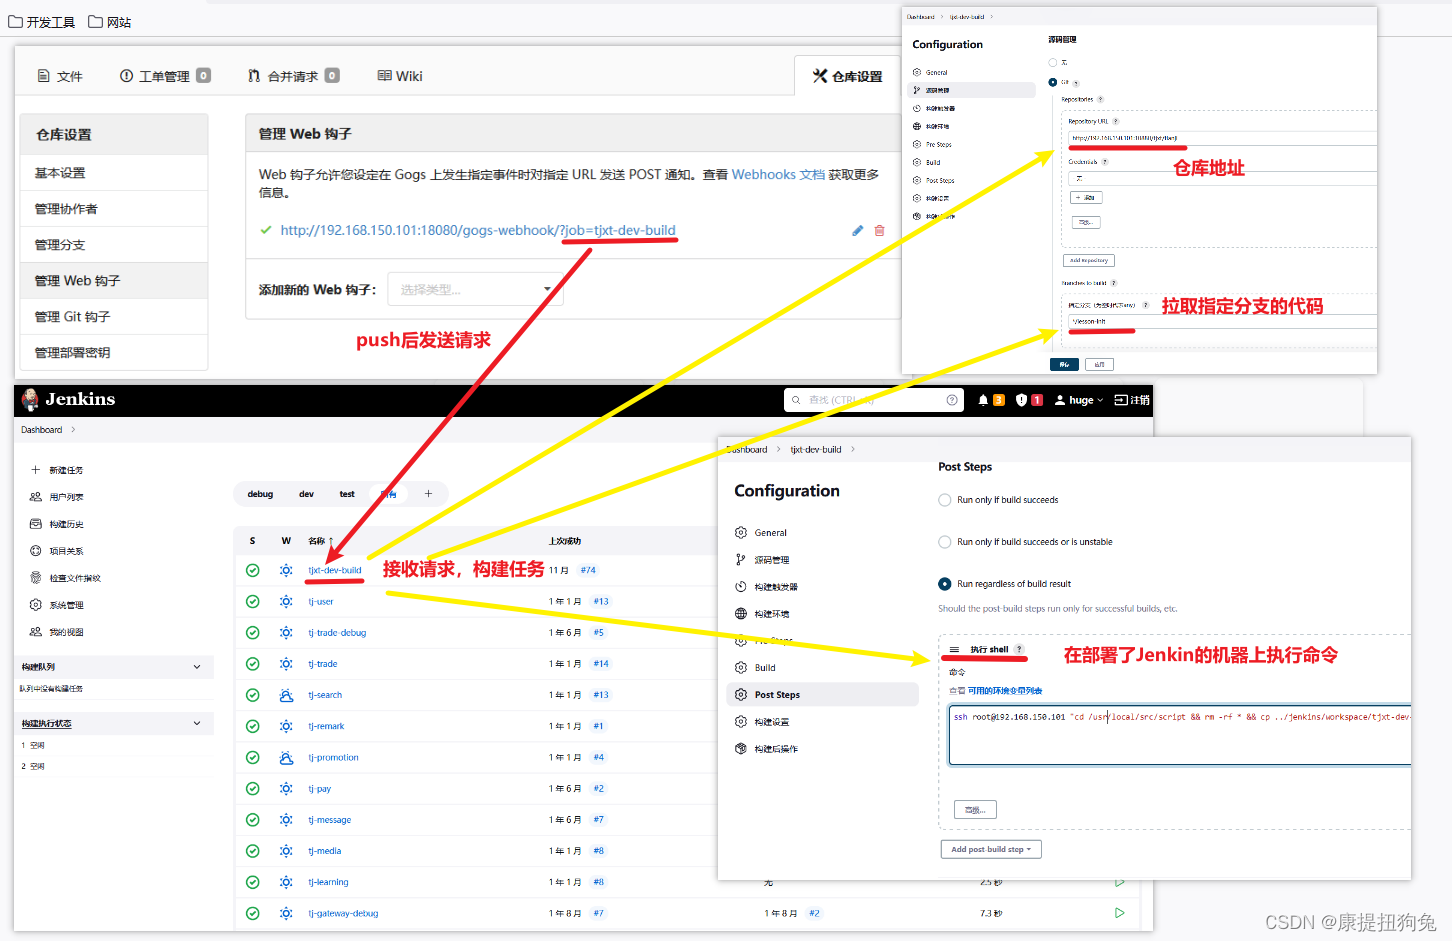Switch to the 工单管理 tab in Gogs

click(165, 76)
